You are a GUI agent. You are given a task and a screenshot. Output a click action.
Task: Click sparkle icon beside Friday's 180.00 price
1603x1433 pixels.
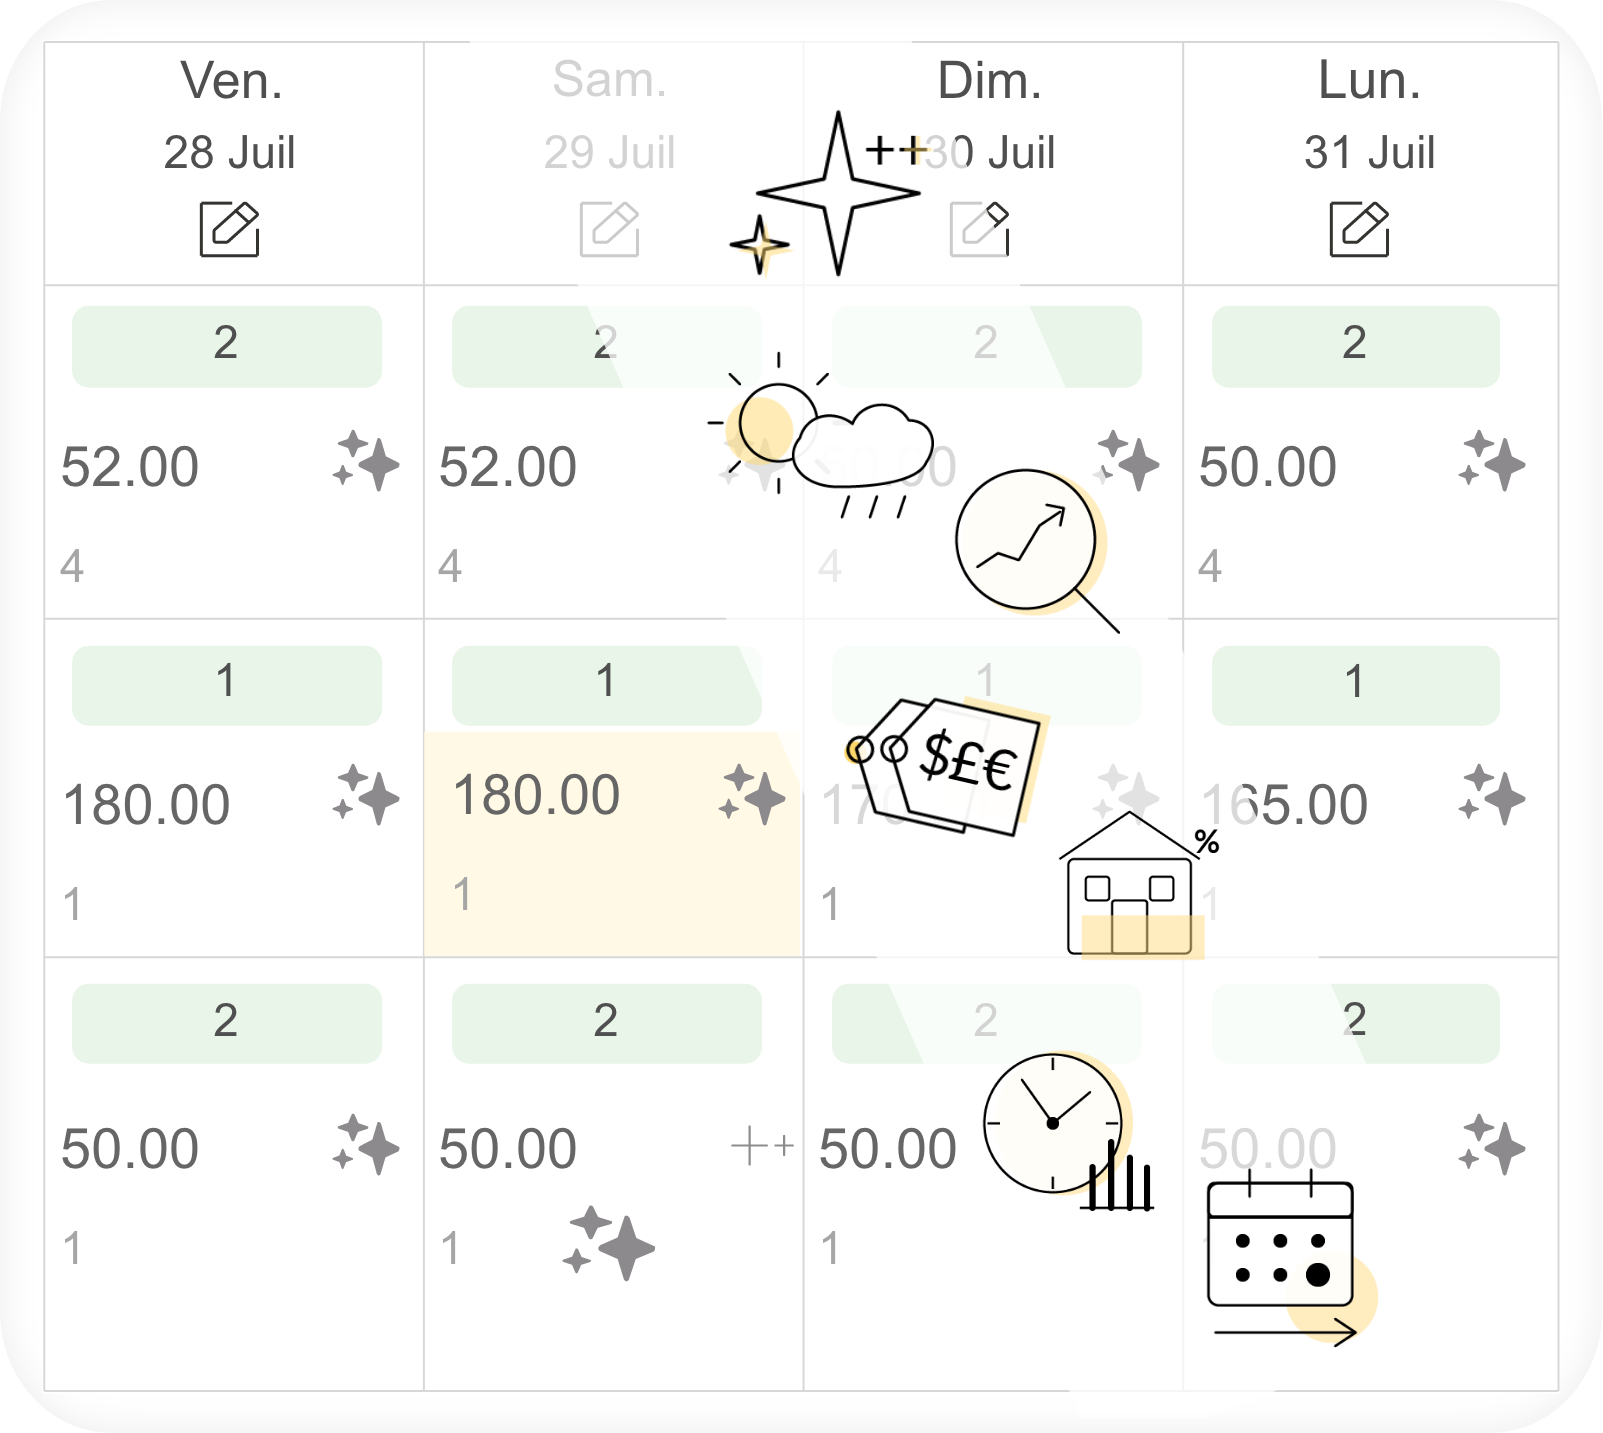click(x=366, y=795)
